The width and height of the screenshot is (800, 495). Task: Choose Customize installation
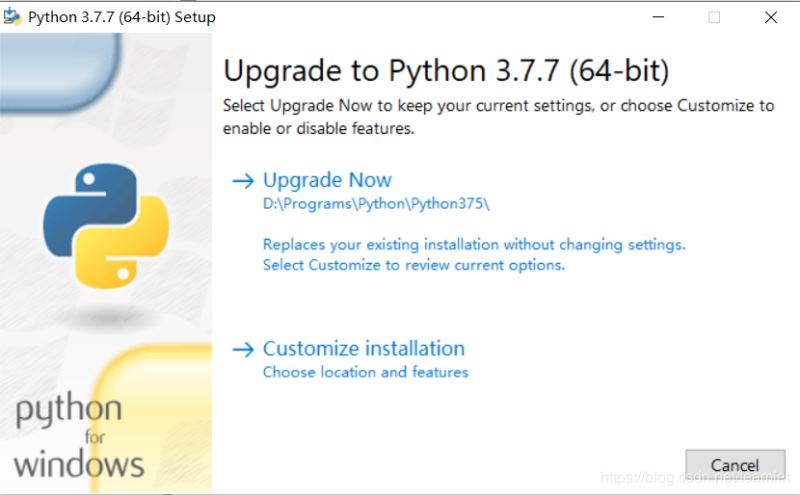(x=363, y=349)
